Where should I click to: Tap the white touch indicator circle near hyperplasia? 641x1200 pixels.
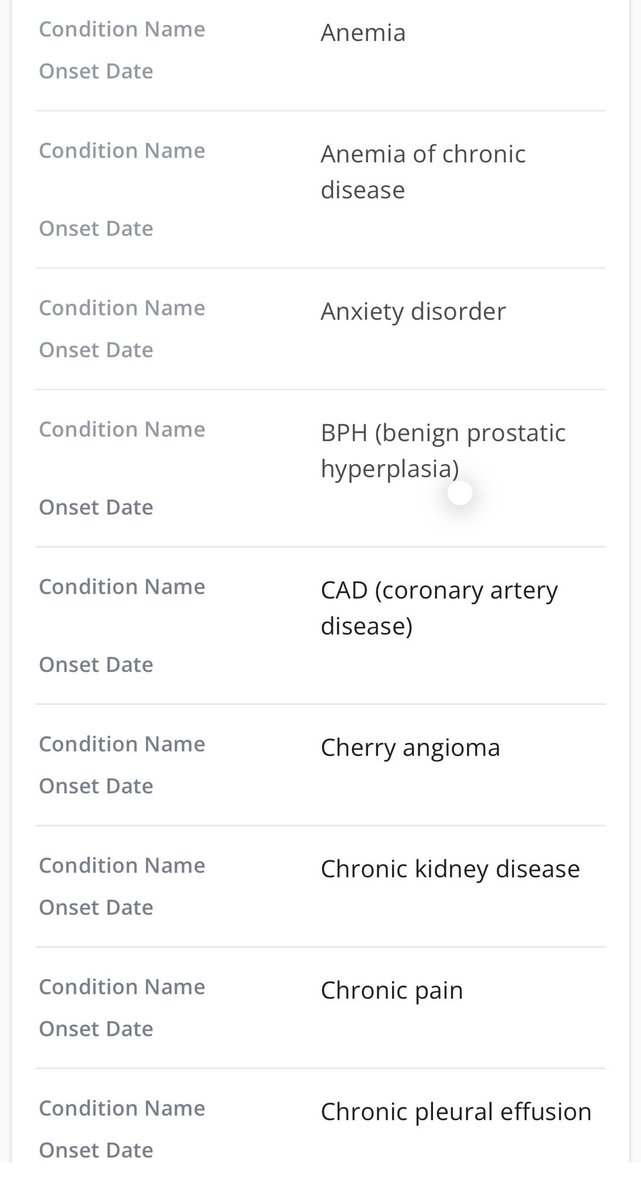click(460, 493)
